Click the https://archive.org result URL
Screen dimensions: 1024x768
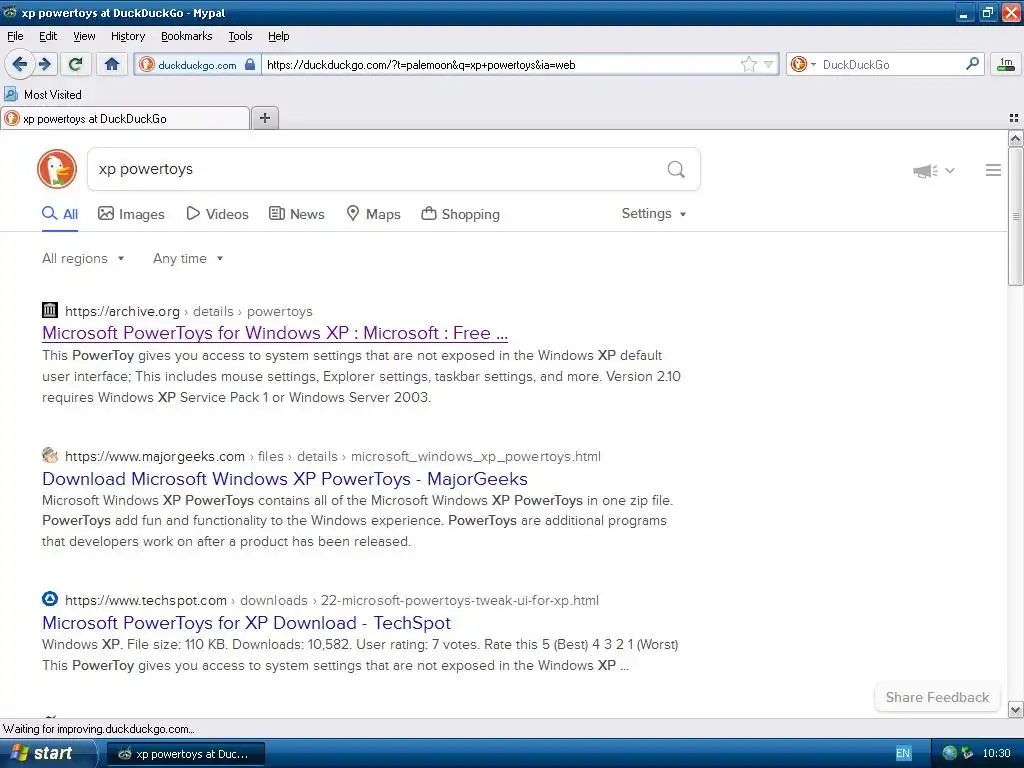pyautogui.click(x=122, y=312)
